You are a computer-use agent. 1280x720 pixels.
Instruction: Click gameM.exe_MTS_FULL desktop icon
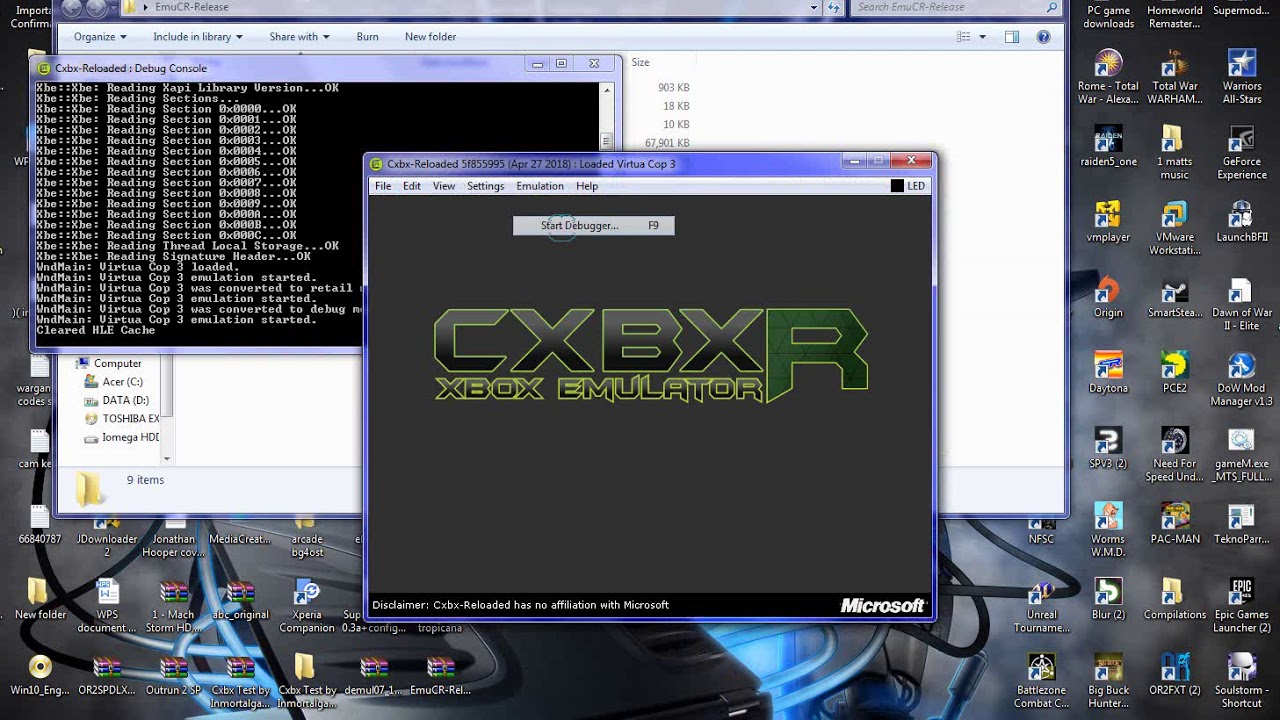click(x=1241, y=455)
